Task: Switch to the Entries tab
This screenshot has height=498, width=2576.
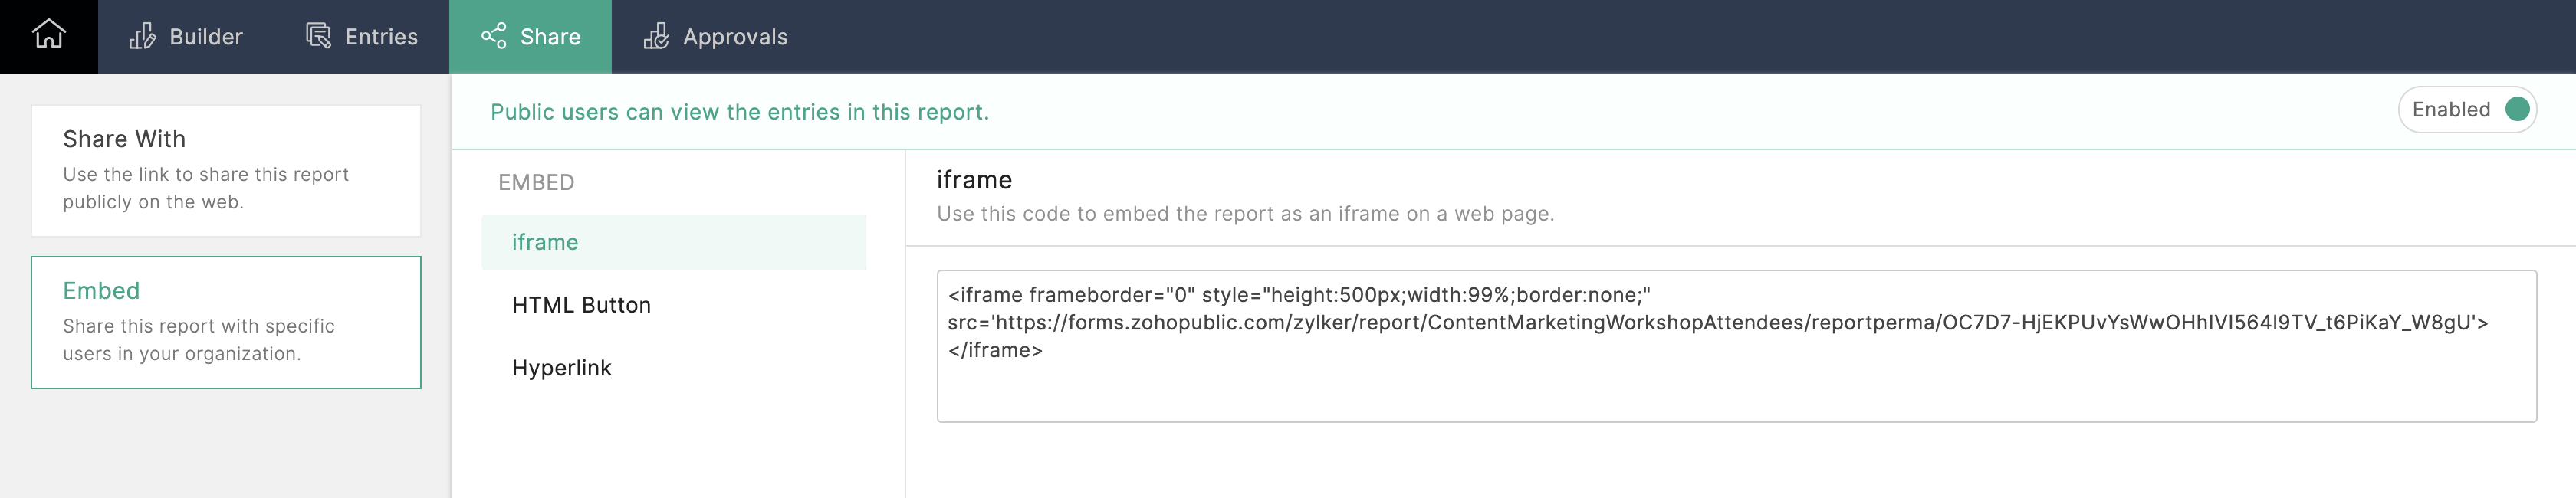Action: tap(380, 37)
